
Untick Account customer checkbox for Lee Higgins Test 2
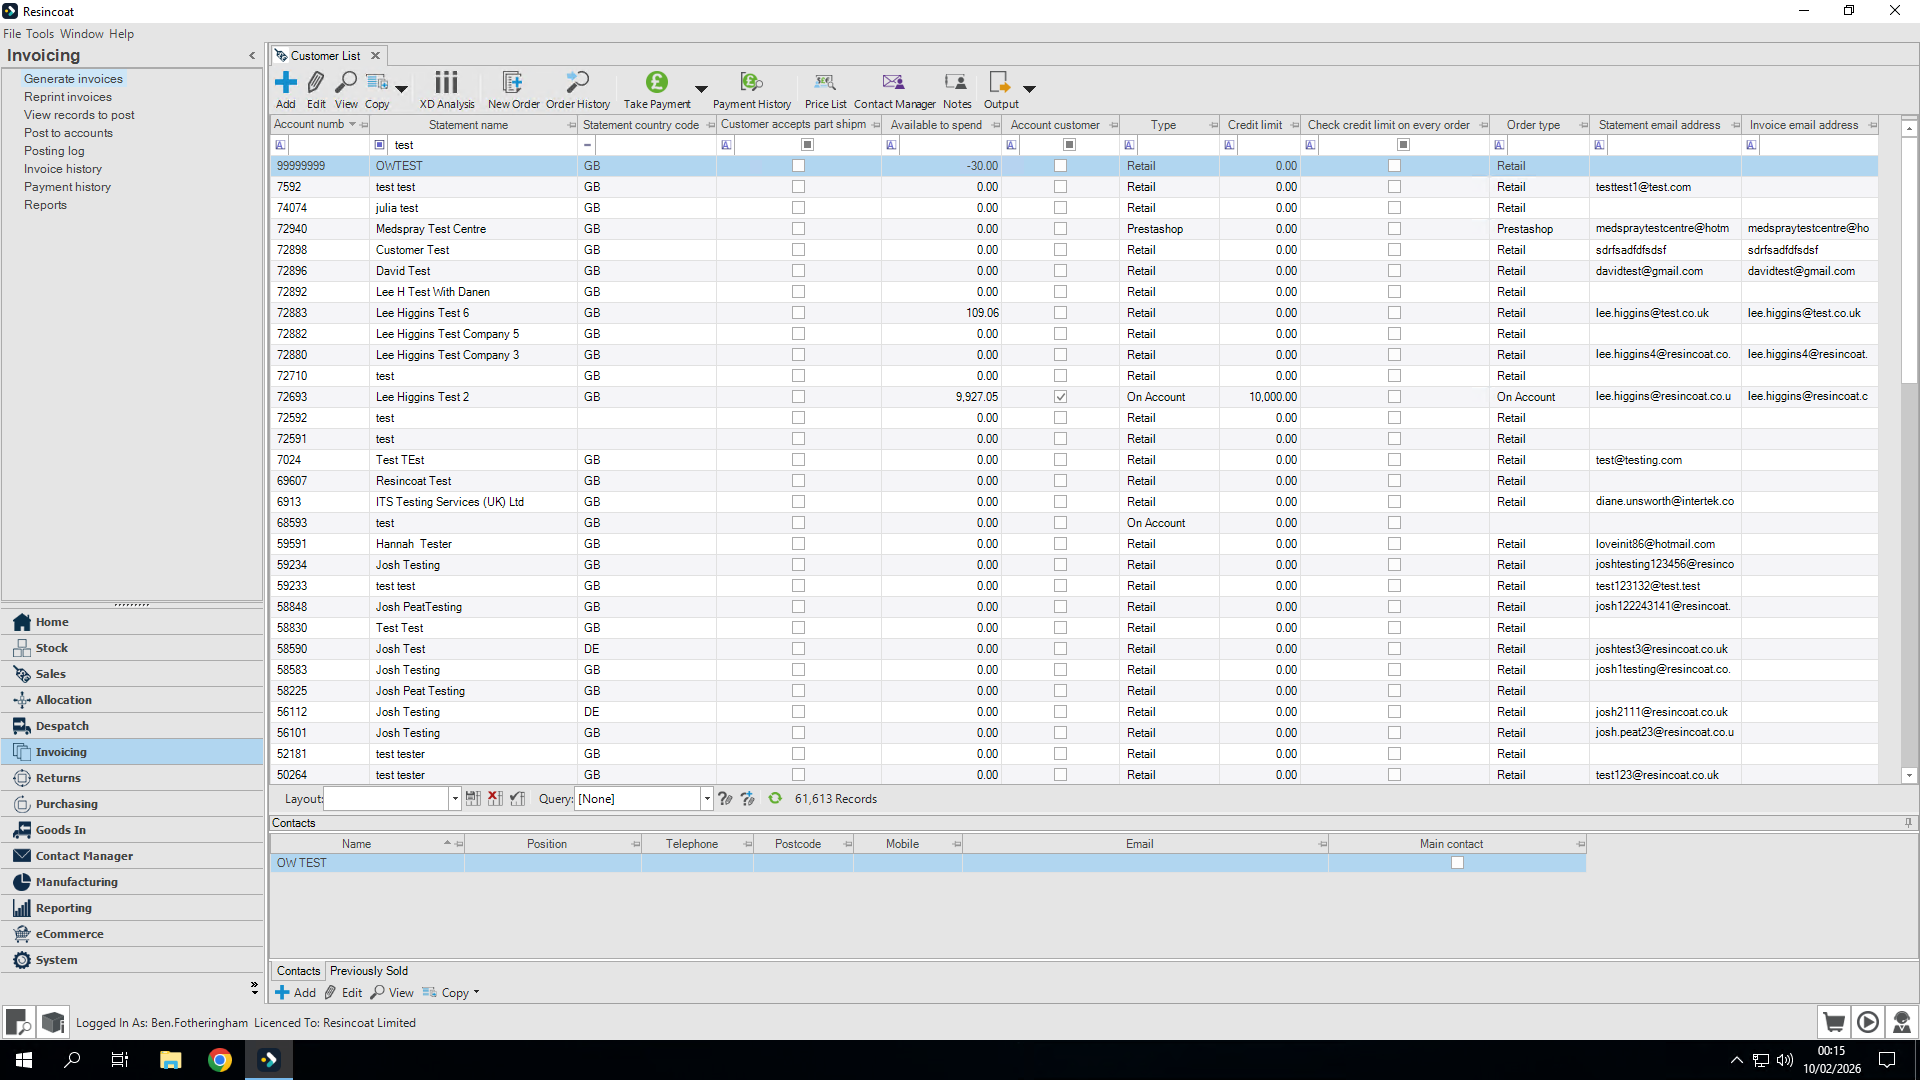pyautogui.click(x=1060, y=397)
